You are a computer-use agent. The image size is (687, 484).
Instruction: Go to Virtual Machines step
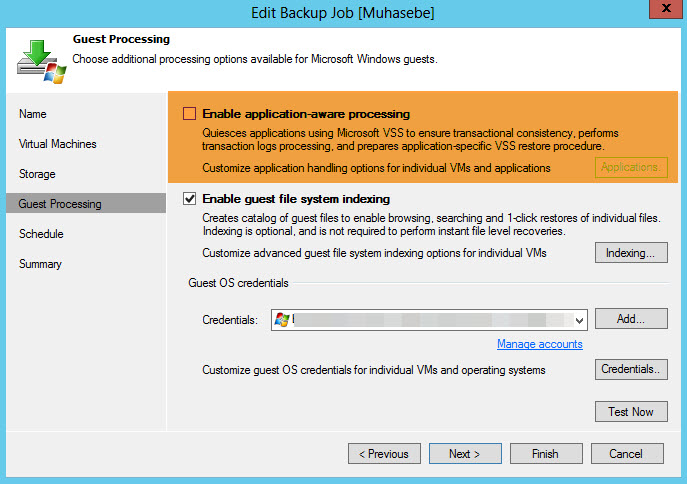[x=58, y=144]
